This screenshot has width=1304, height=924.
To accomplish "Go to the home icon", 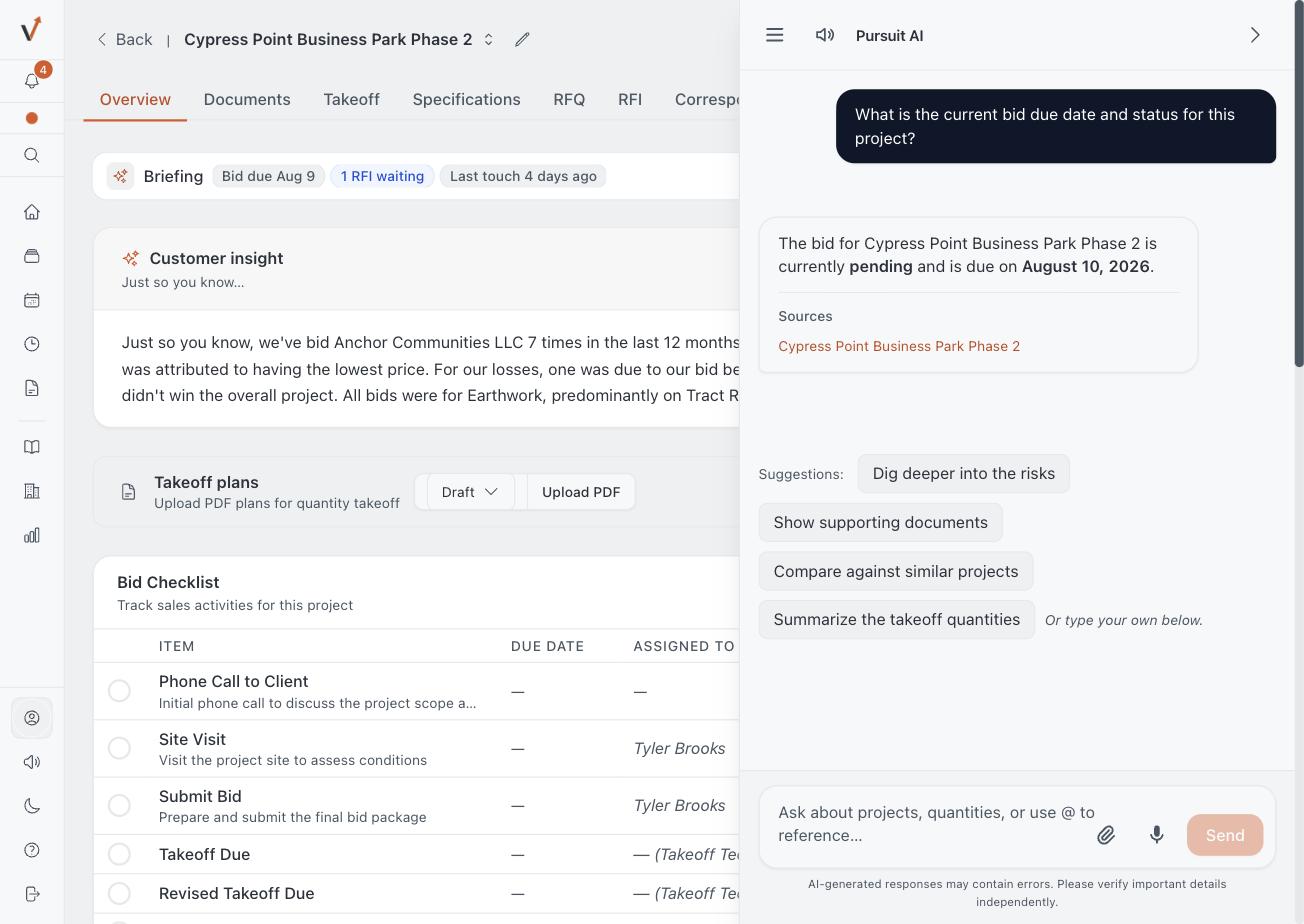I will click(x=32, y=212).
